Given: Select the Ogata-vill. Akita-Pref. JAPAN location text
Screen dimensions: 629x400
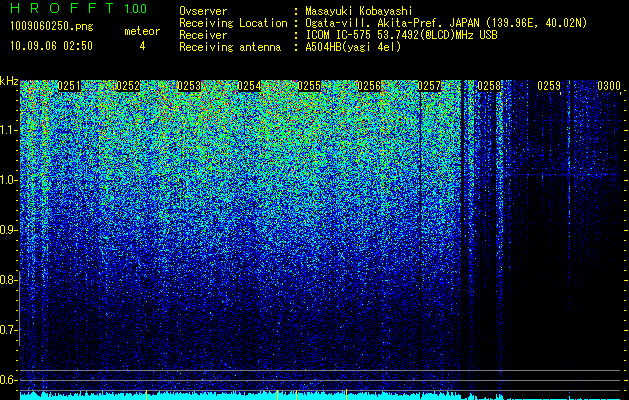Looking at the screenshot, I should (446, 23).
